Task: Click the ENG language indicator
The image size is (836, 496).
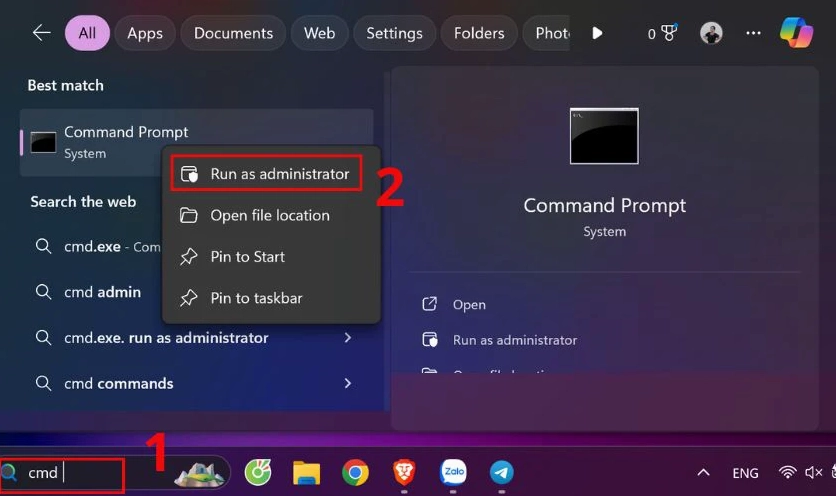Action: click(x=745, y=473)
